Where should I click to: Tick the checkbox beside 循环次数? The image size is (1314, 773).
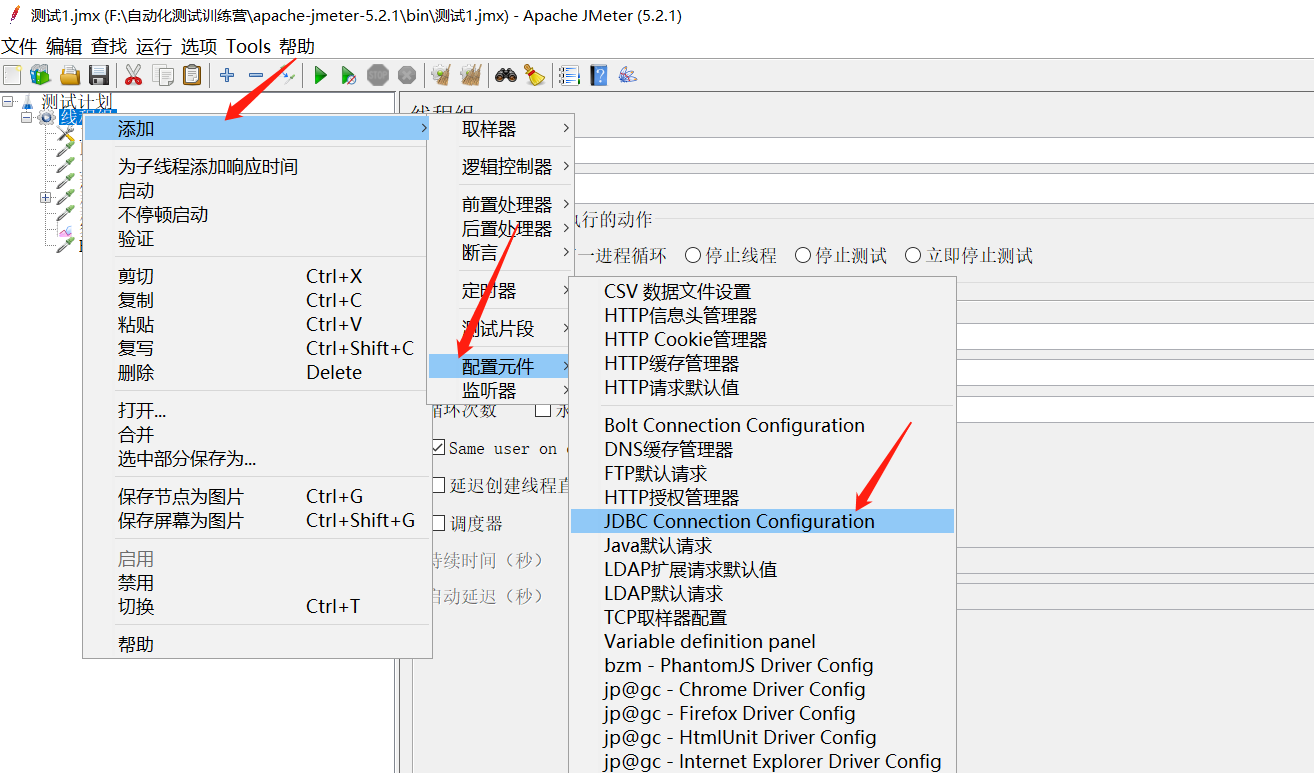pos(543,409)
